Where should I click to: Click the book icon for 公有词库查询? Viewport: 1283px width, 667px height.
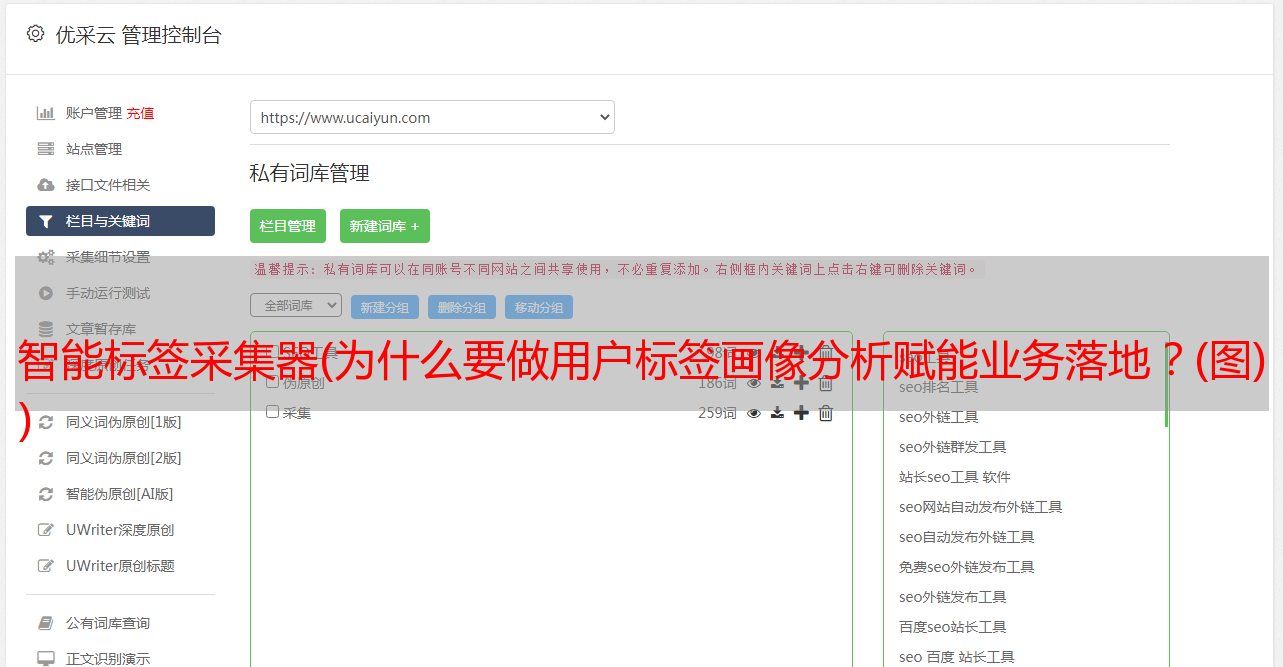point(46,623)
